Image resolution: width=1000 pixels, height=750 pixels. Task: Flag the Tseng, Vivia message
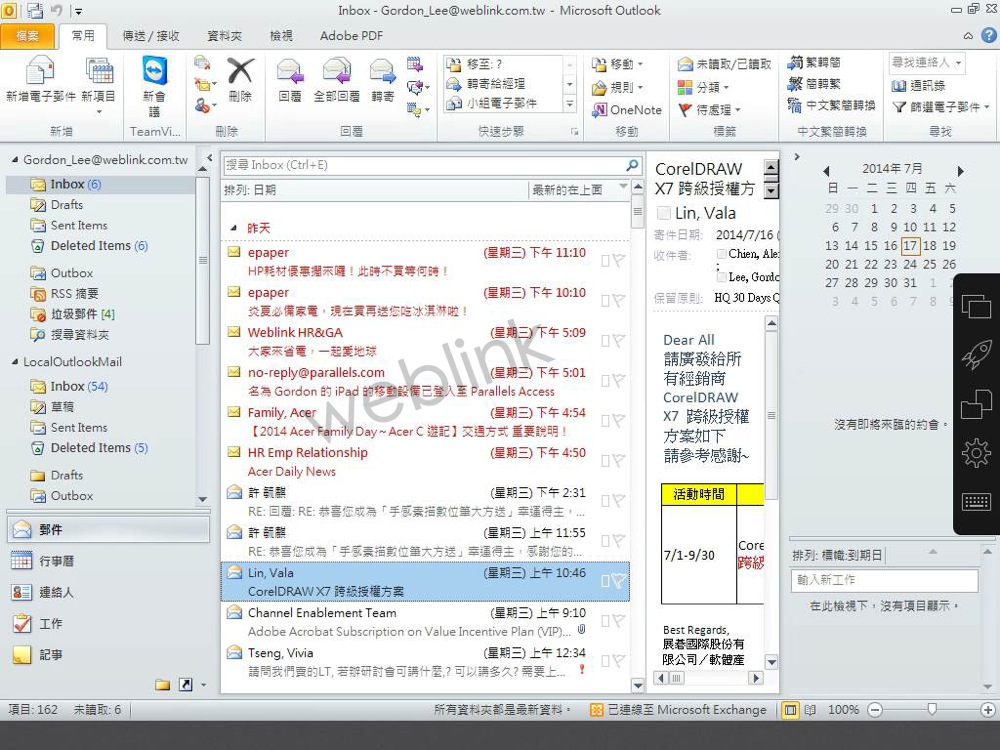pyautogui.click(x=618, y=661)
